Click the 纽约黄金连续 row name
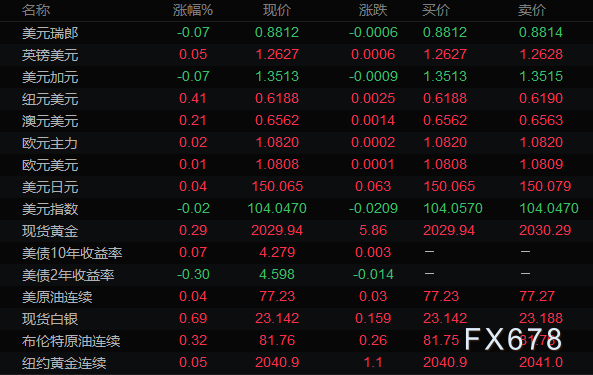Image resolution: width=593 pixels, height=375 pixels. (64, 363)
